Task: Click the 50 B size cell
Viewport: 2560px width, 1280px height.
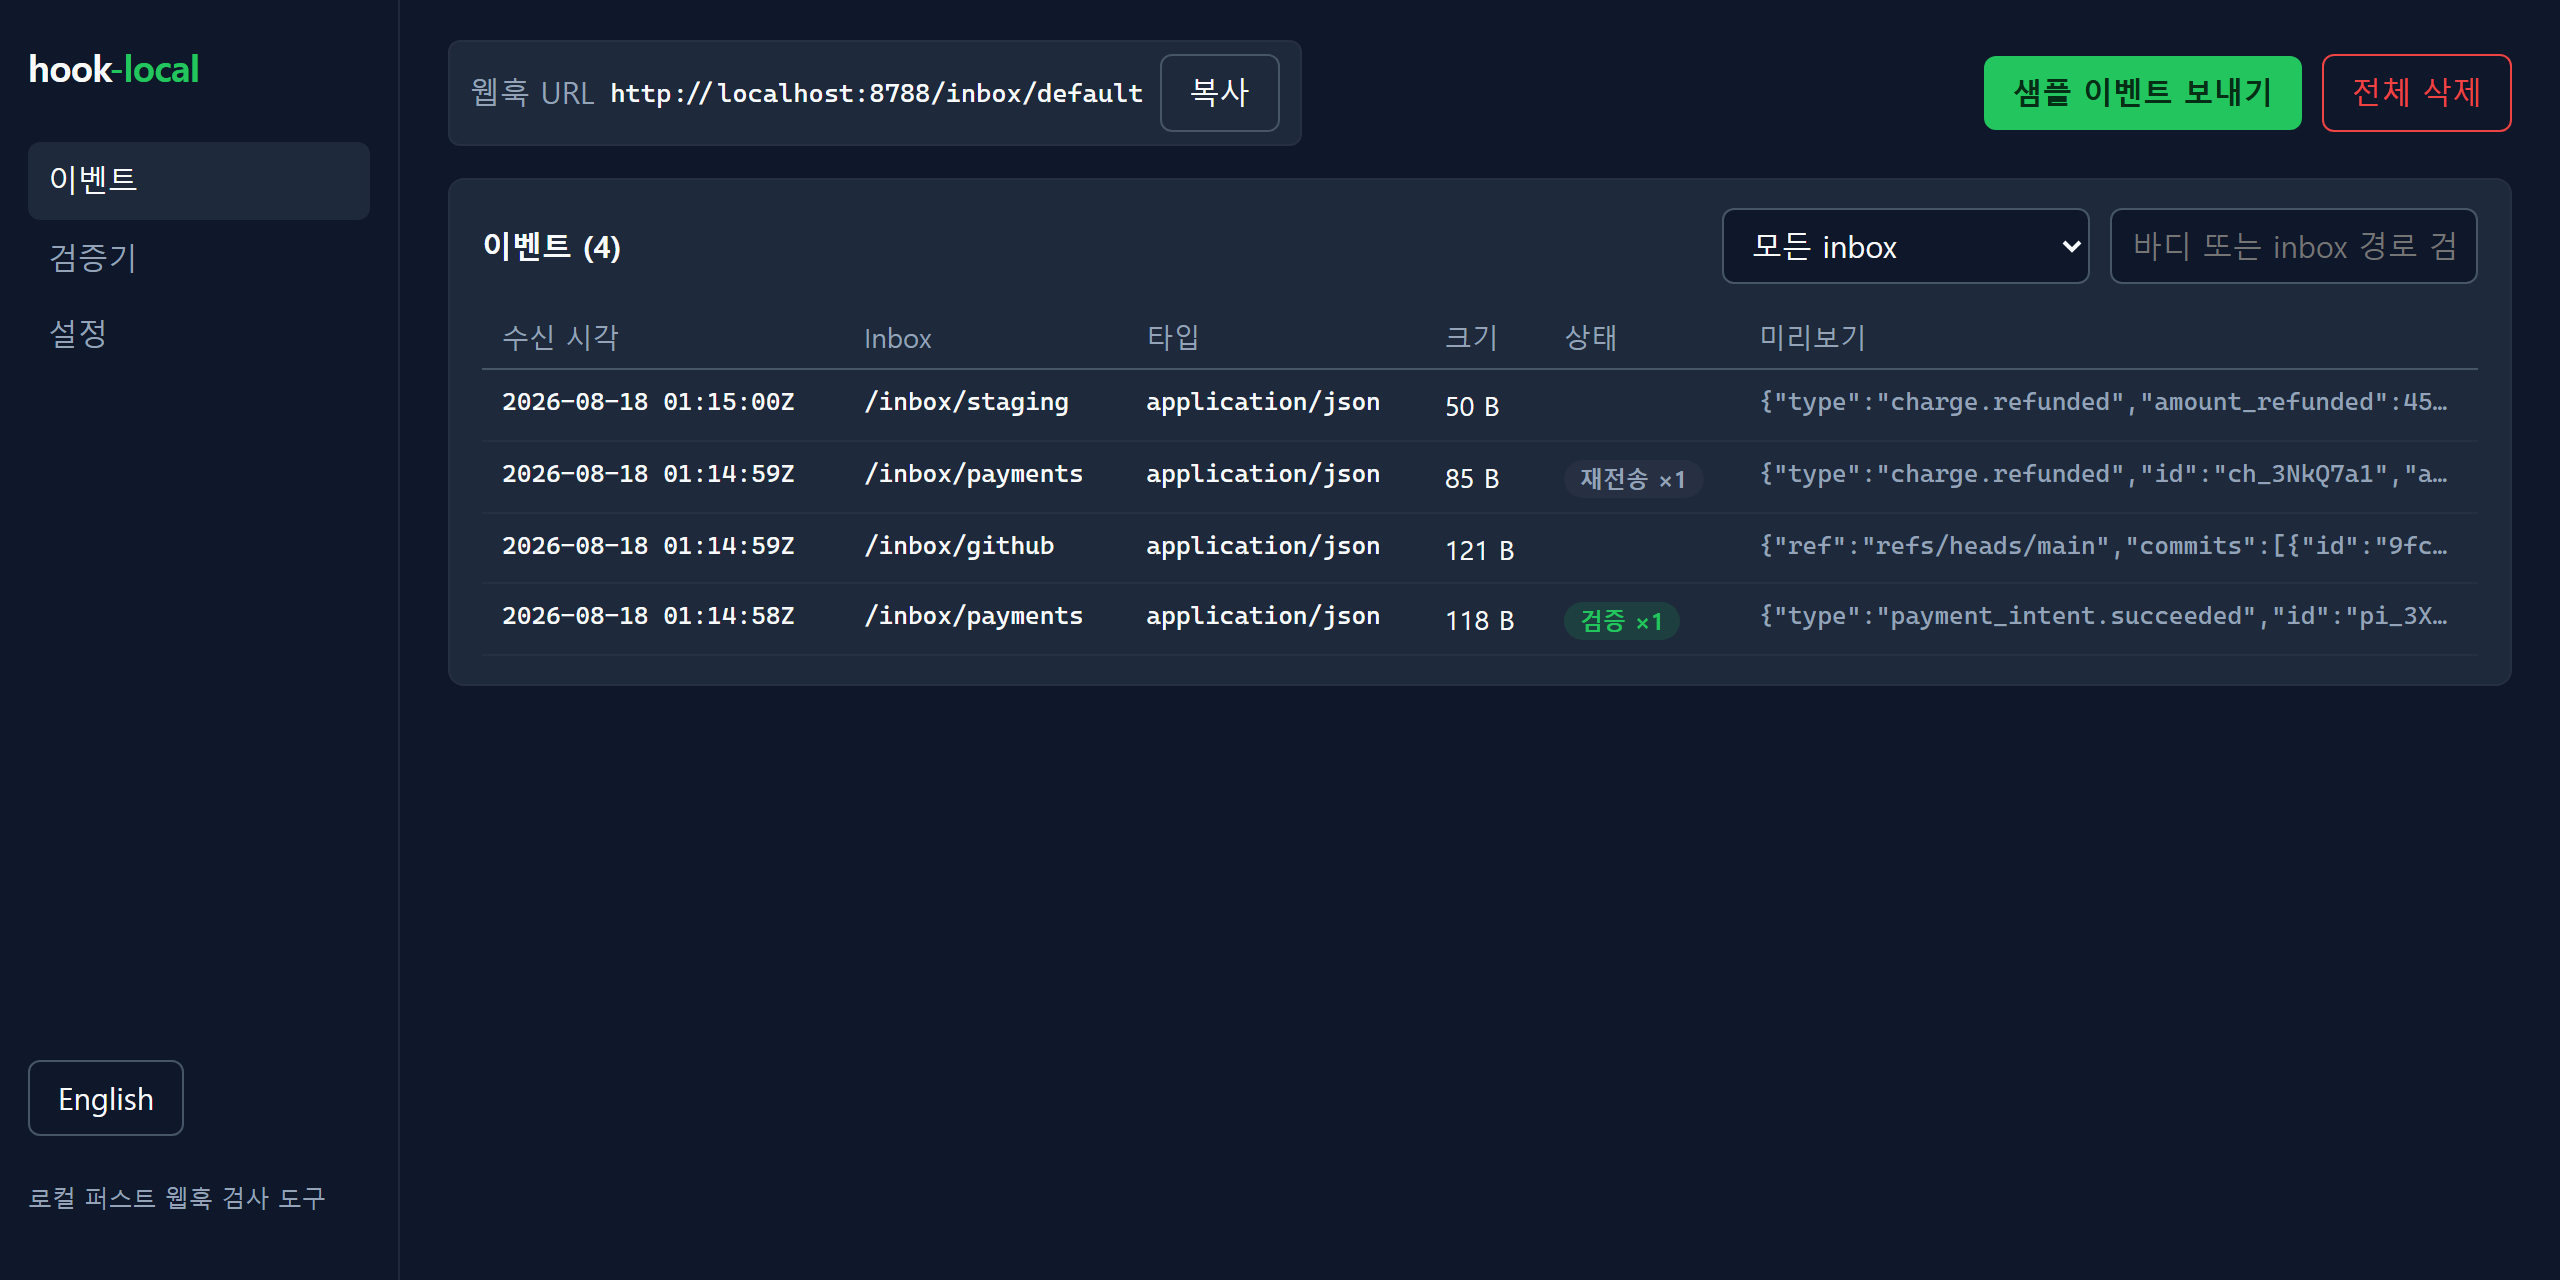Action: [x=1472, y=406]
